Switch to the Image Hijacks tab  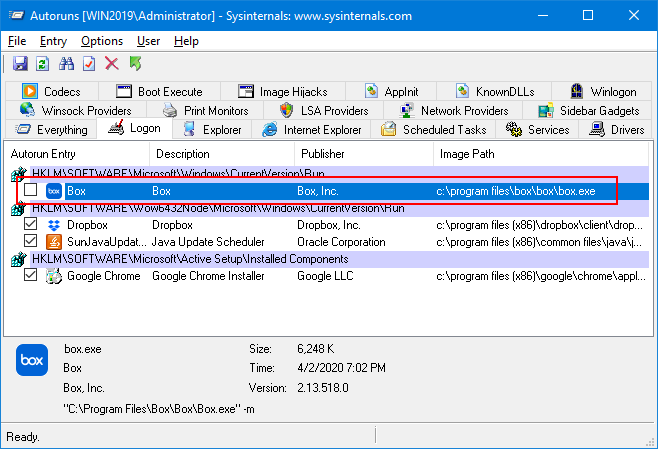[x=283, y=91]
